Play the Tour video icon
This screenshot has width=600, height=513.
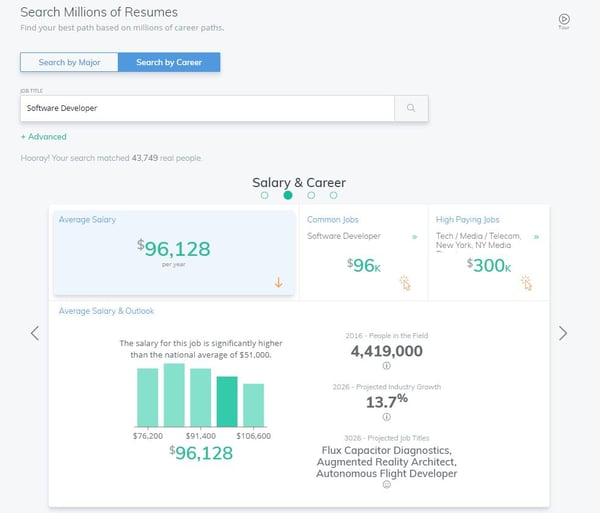click(564, 19)
